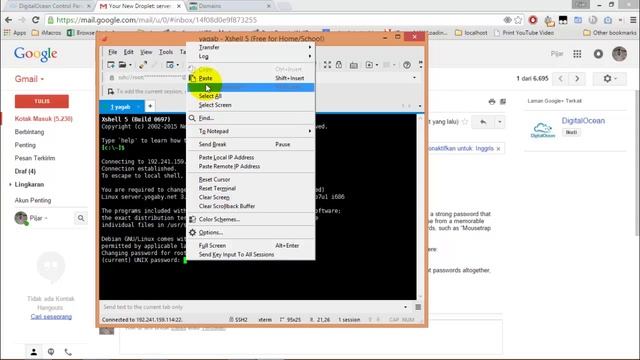
Task: Choose Select Screen in the context menu
Action: [251, 105]
